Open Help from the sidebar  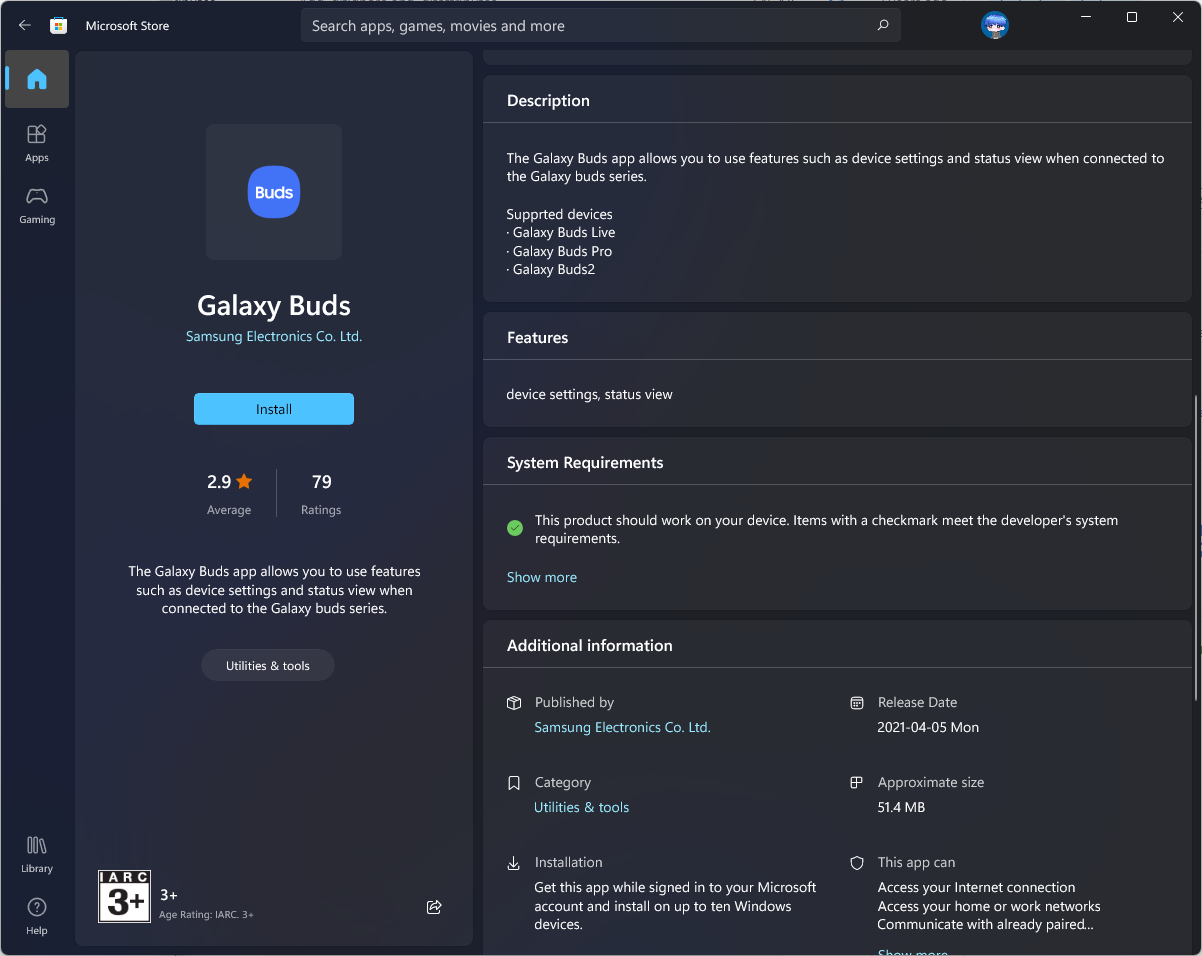(x=37, y=916)
